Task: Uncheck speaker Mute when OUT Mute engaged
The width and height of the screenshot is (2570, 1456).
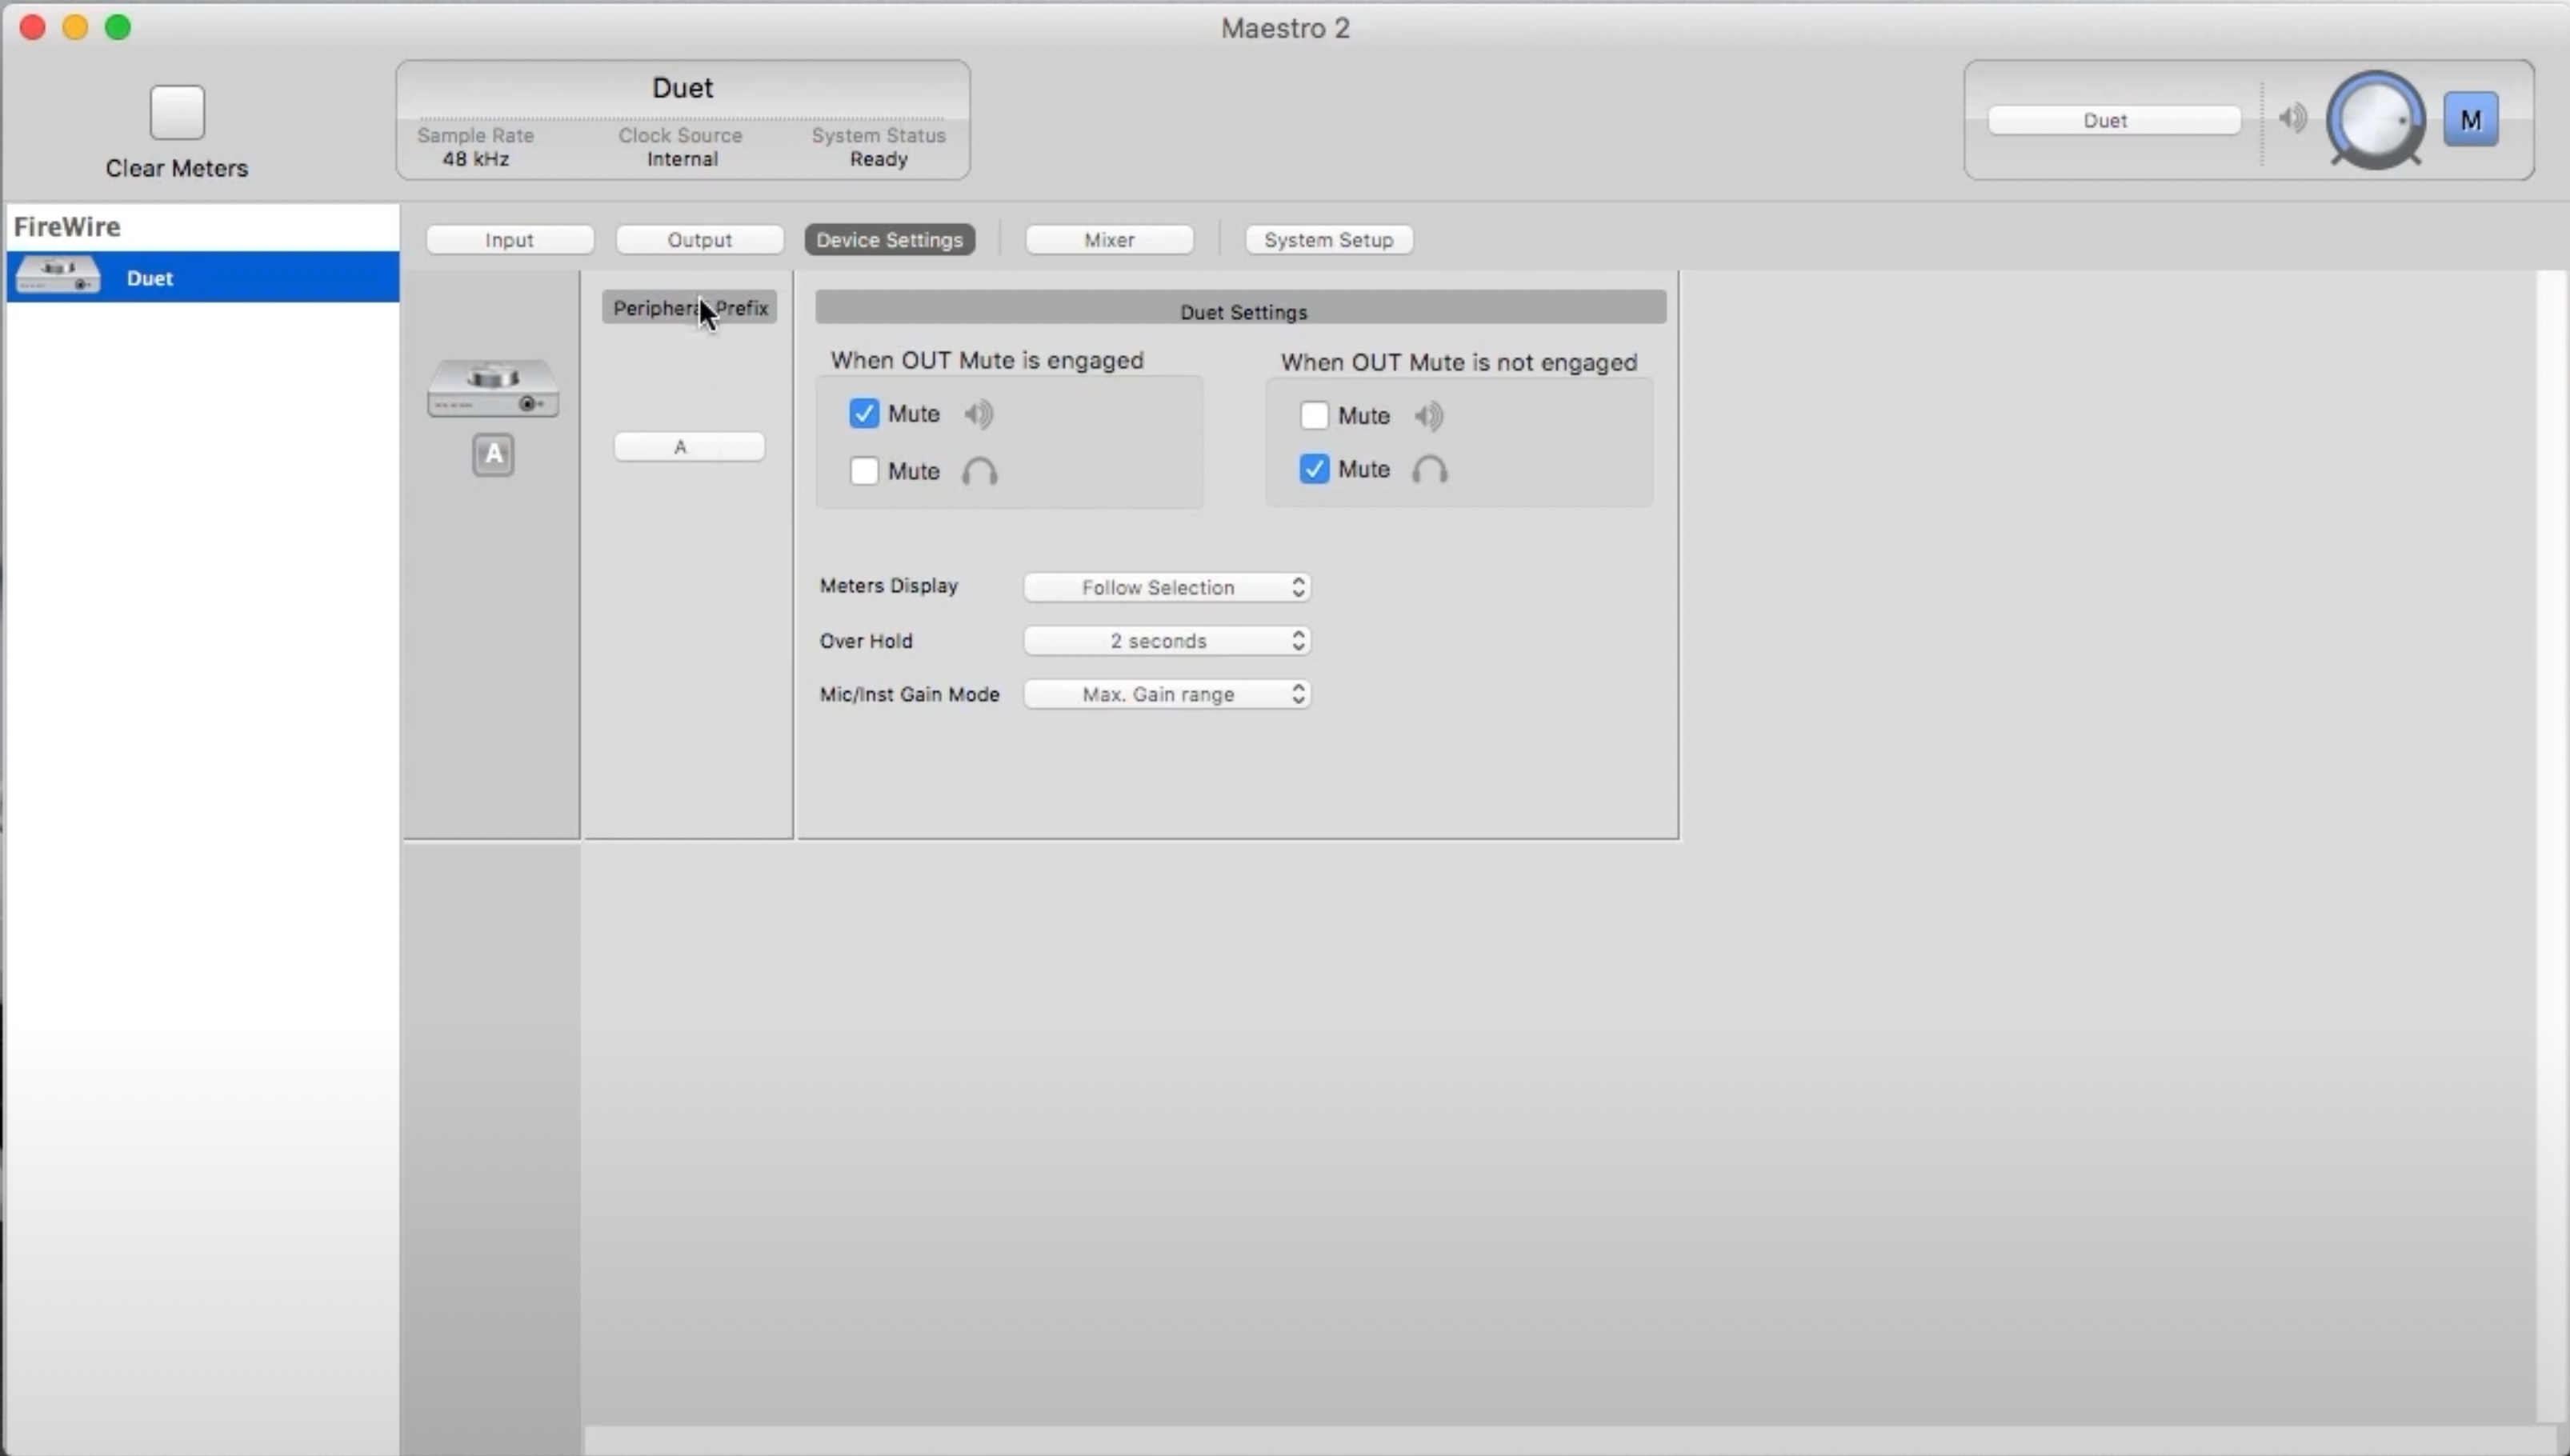Action: [x=864, y=414]
